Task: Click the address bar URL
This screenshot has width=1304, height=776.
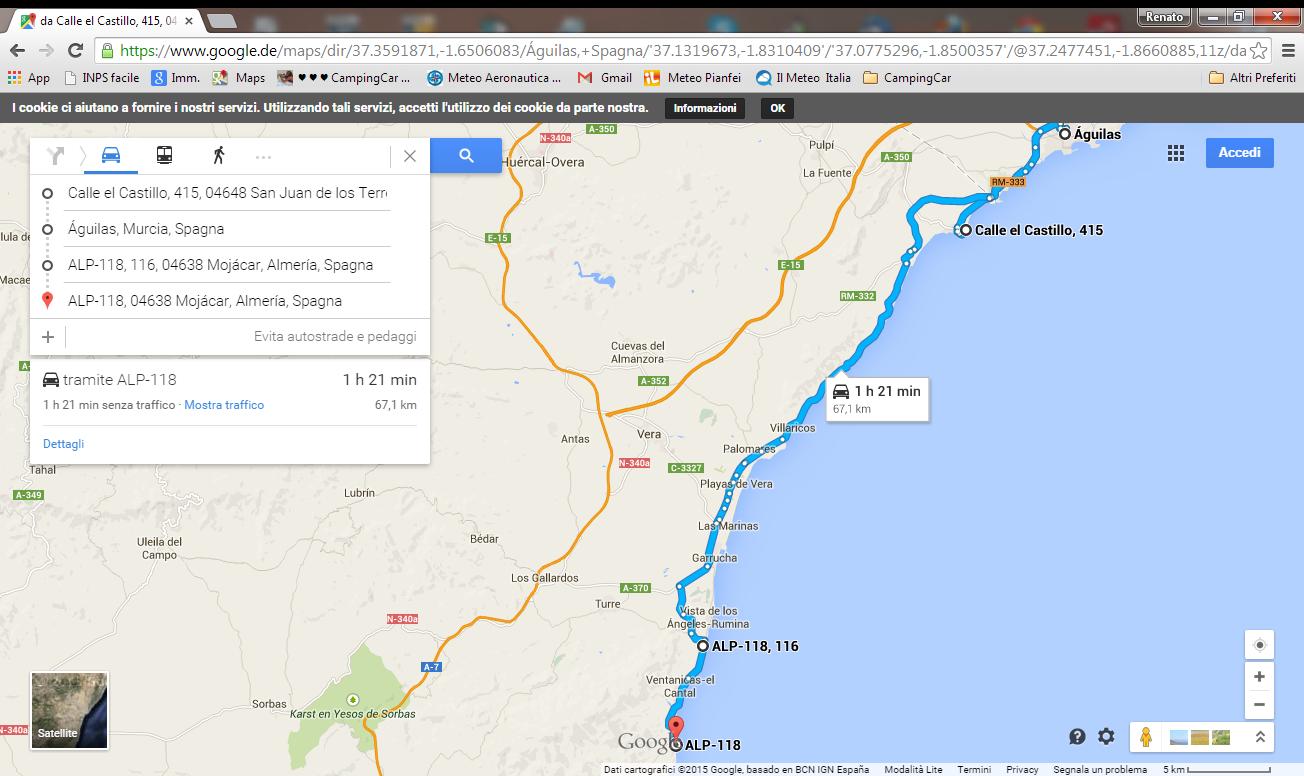Action: 683,50
